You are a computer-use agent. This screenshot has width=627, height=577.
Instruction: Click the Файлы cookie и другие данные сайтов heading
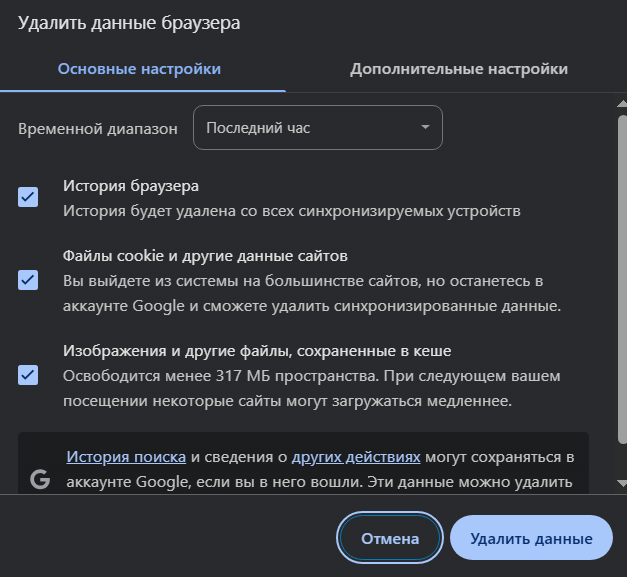tap(205, 256)
